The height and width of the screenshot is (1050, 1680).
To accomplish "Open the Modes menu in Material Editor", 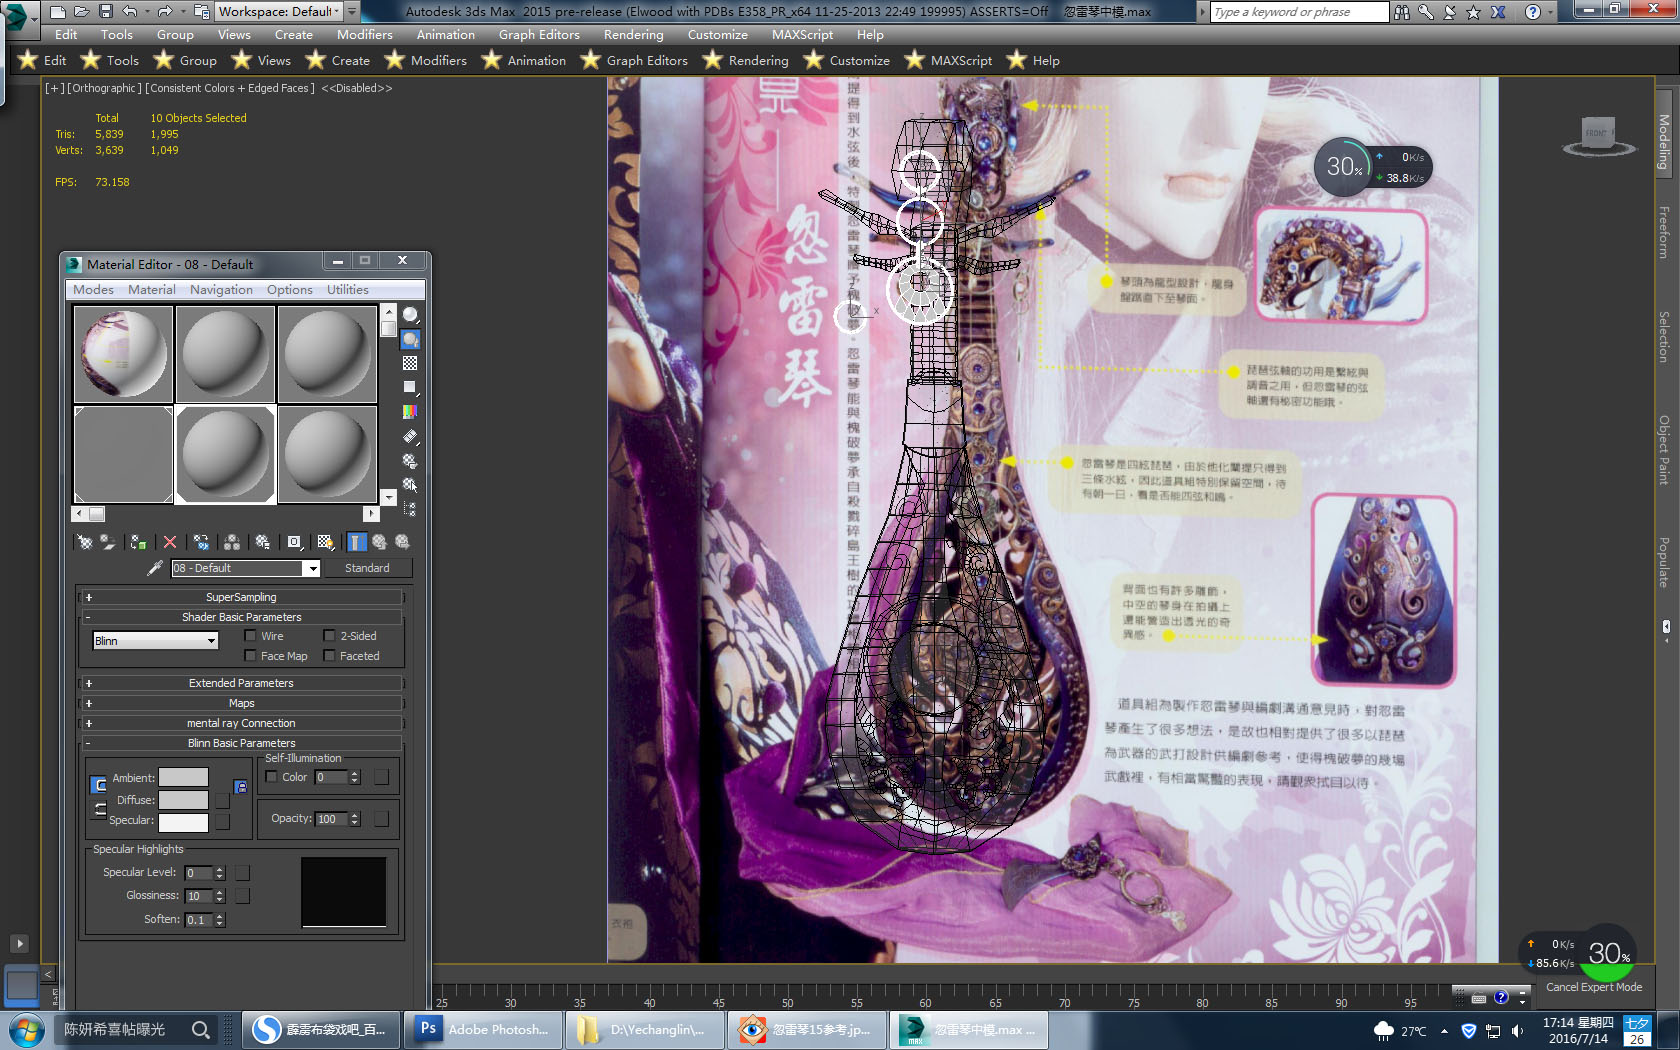I will (x=93, y=290).
